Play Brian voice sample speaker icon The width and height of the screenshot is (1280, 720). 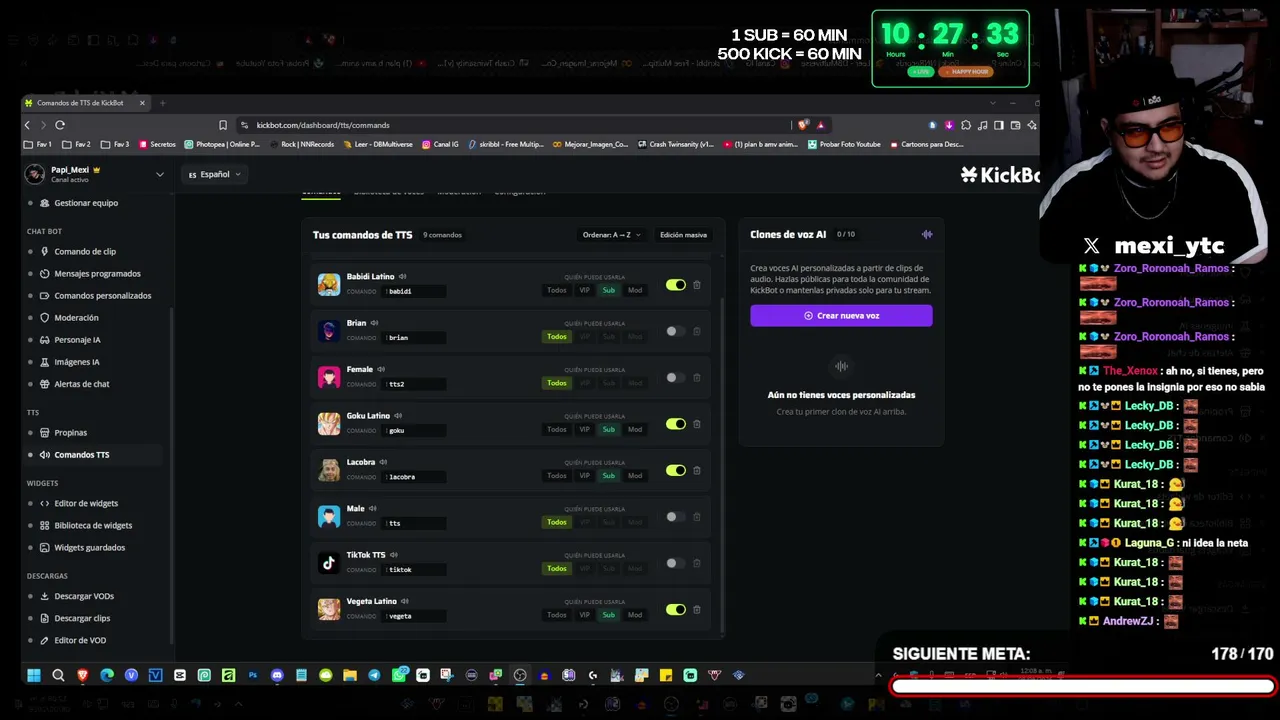pos(375,323)
